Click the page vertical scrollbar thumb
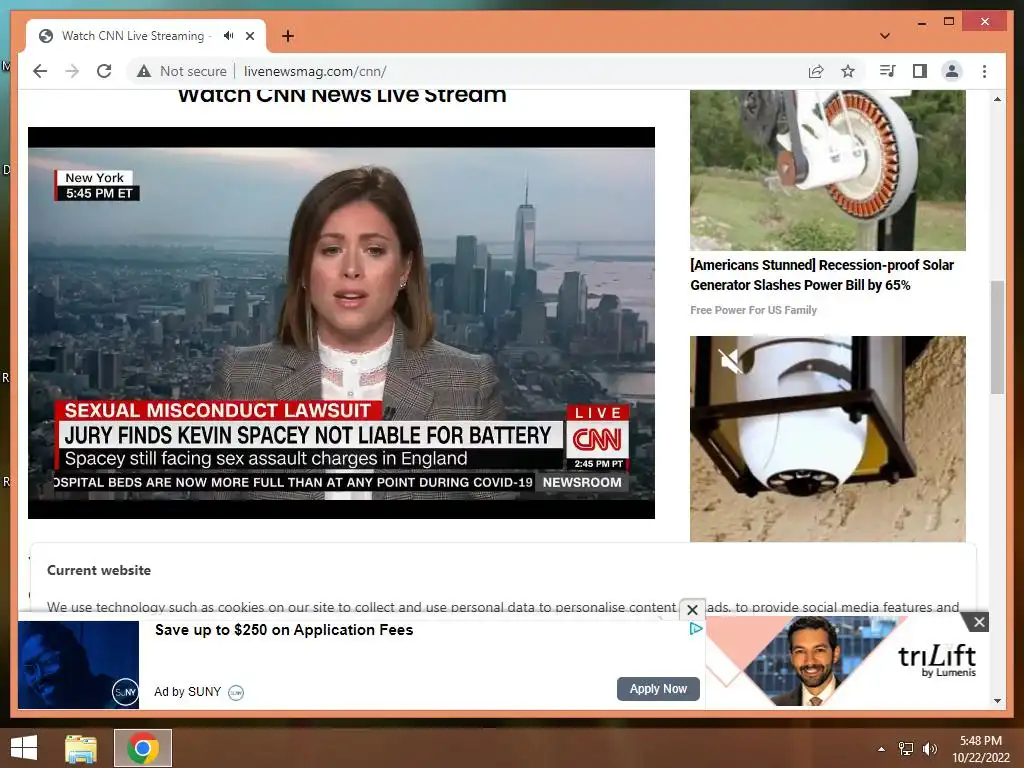The width and height of the screenshot is (1024, 768). (997, 337)
